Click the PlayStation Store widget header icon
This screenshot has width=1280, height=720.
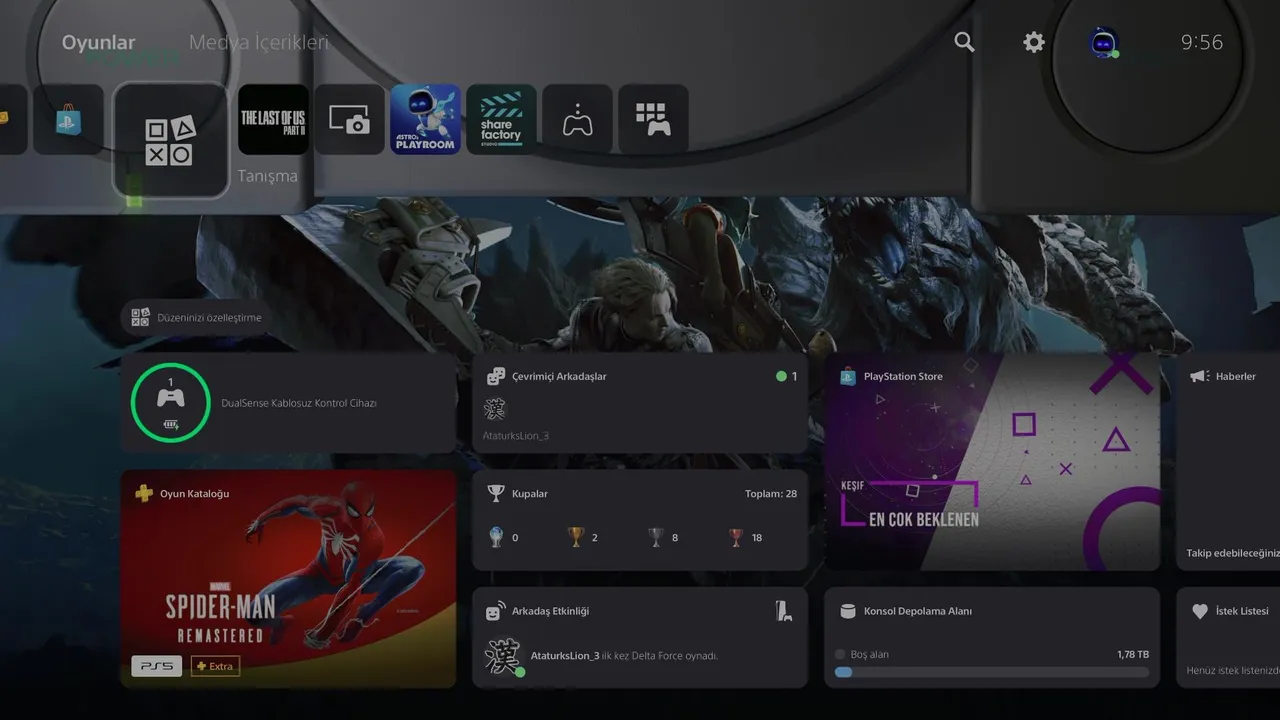[847, 376]
